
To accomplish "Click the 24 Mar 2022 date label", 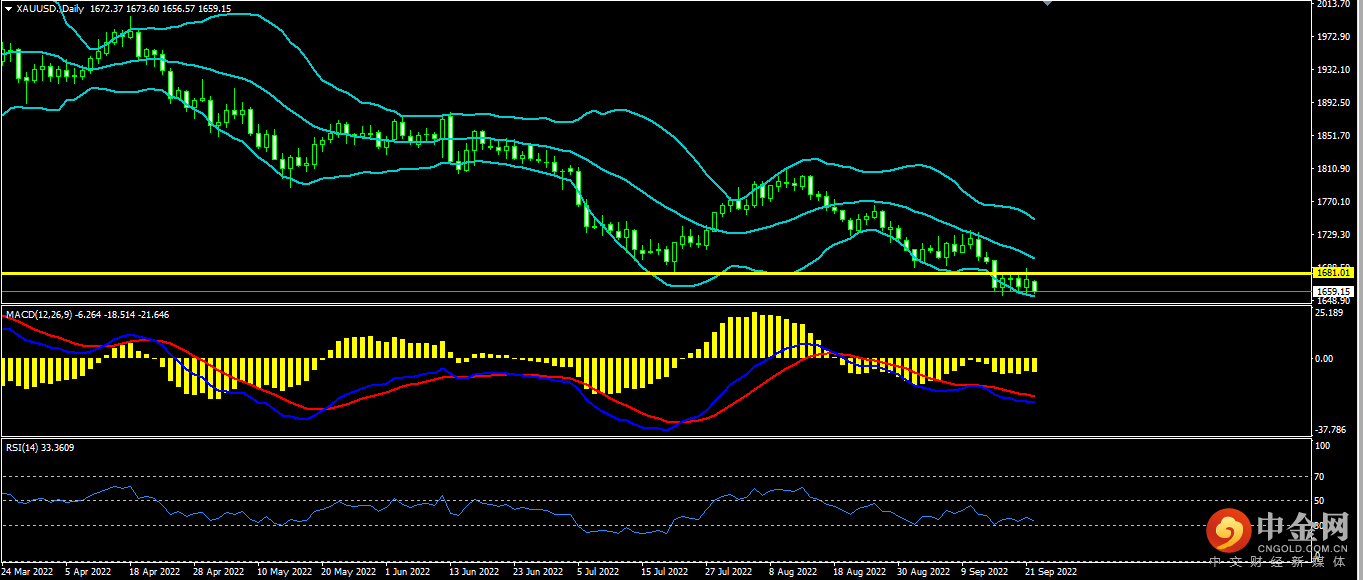I will pos(27,572).
